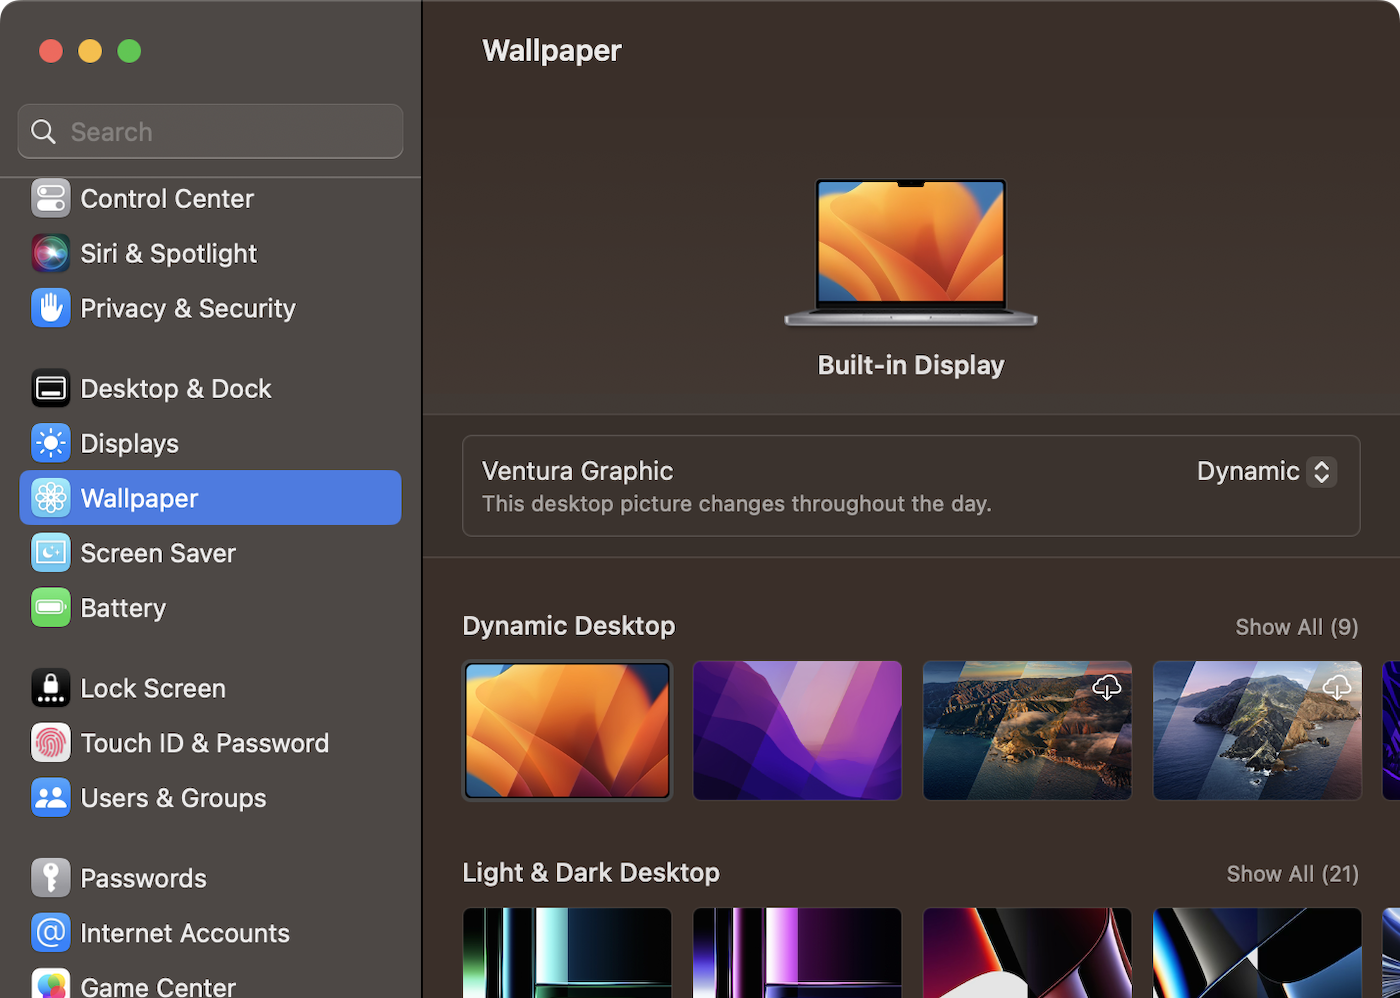Screen dimensions: 1400x998
Task: Click the Siri & Spotlight icon
Action: click(50, 253)
